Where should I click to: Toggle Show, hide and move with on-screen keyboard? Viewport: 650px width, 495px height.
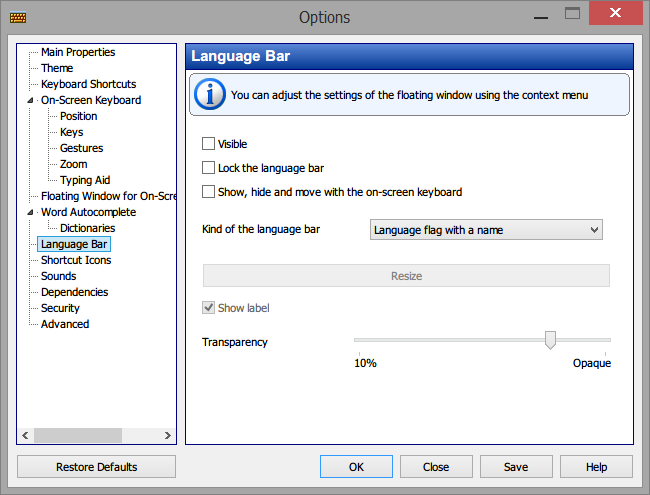[x=208, y=192]
